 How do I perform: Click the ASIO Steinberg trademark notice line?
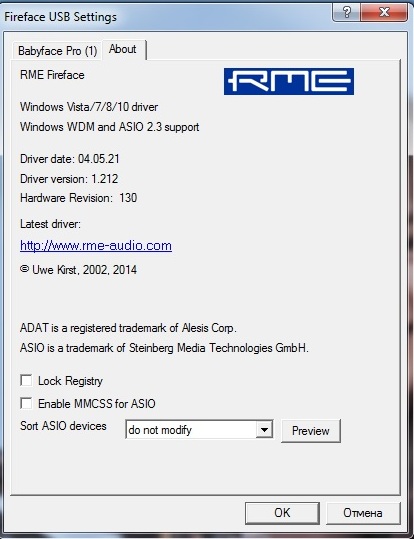point(164,348)
